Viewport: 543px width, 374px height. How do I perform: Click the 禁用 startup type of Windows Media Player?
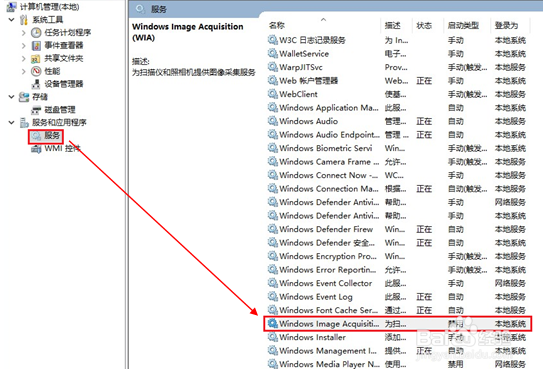pyautogui.click(x=456, y=364)
